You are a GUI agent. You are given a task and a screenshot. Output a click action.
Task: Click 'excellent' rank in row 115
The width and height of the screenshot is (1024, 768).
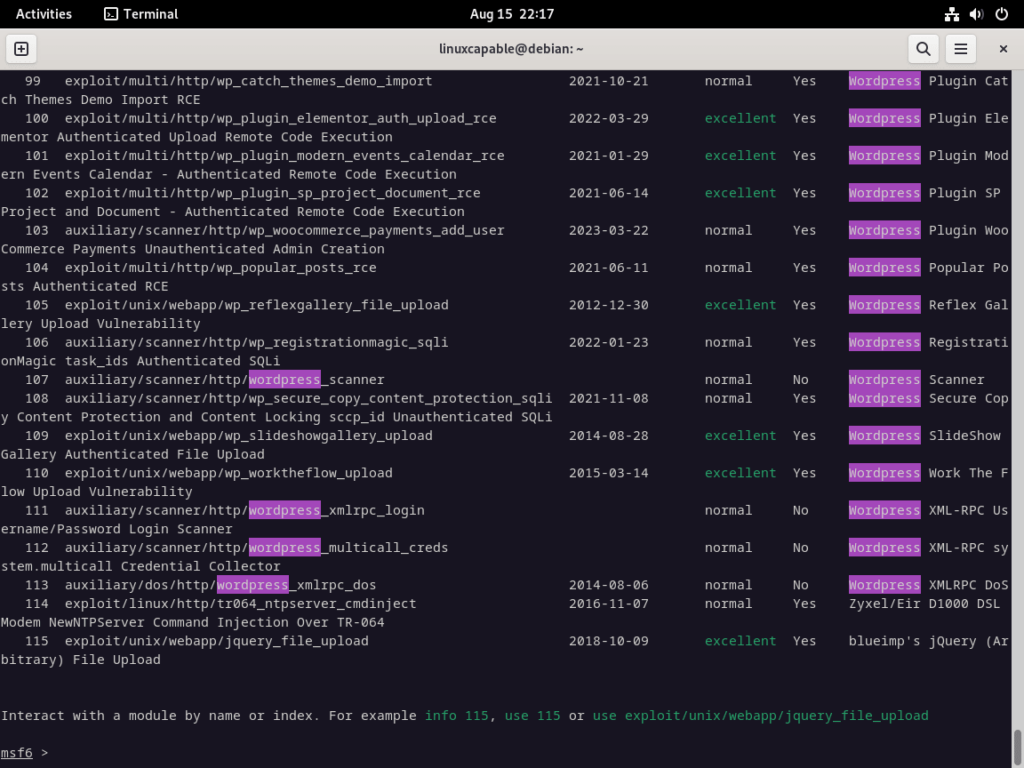741,641
